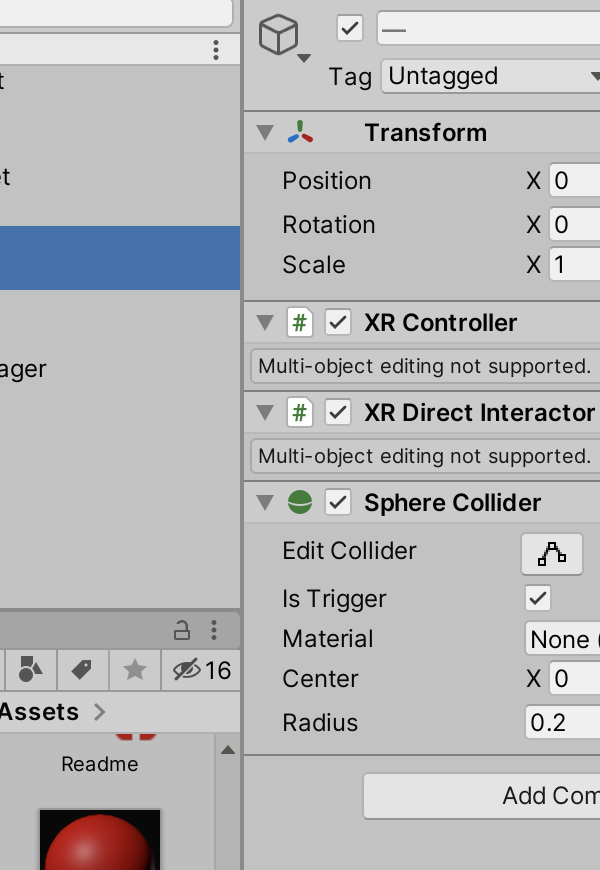This screenshot has height=870, width=600.
Task: Click the GameObject cube icon
Action: click(x=278, y=35)
